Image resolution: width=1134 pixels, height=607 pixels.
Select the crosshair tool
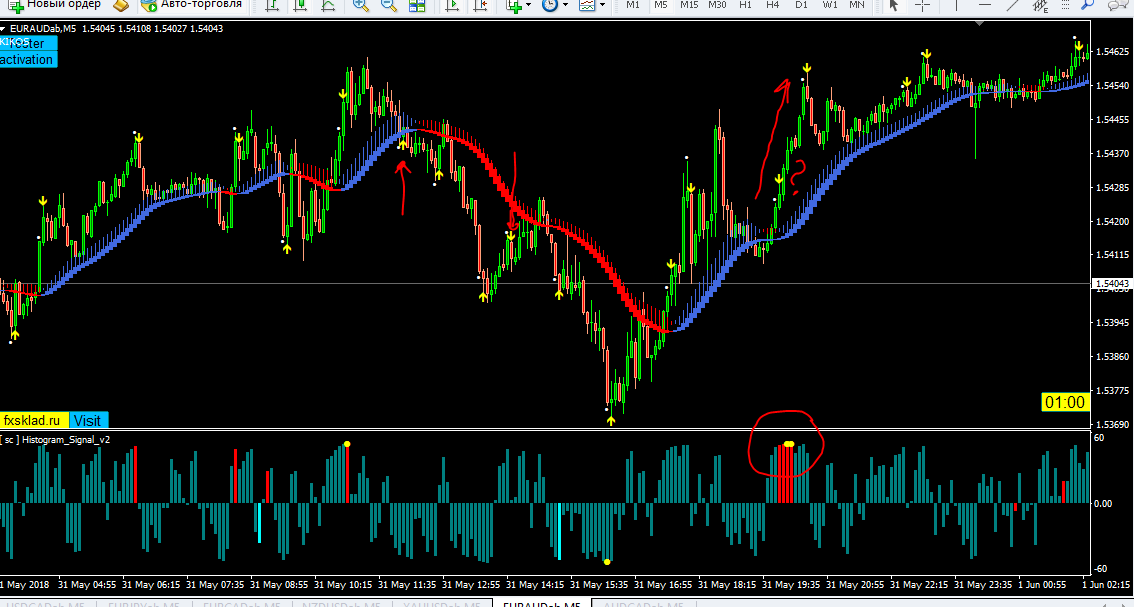922,5
